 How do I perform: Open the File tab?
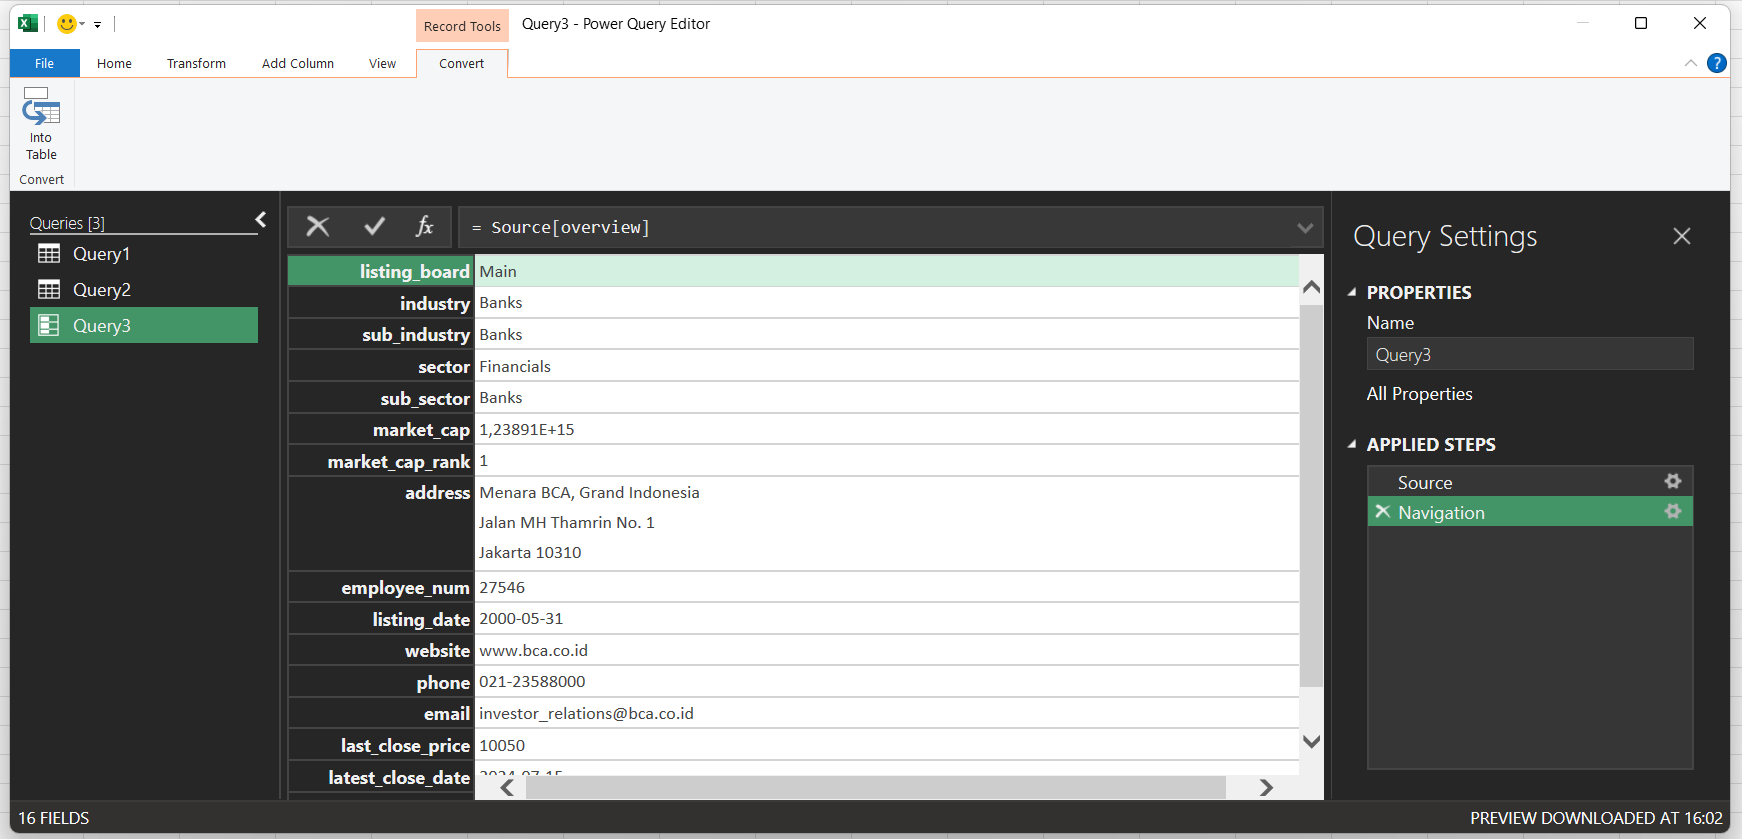[44, 63]
